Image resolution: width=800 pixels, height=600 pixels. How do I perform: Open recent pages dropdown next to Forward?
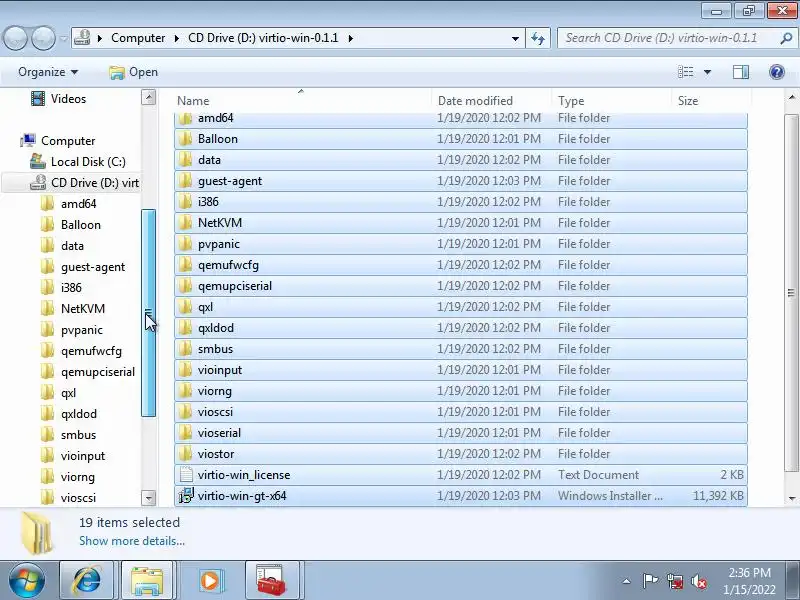point(63,38)
